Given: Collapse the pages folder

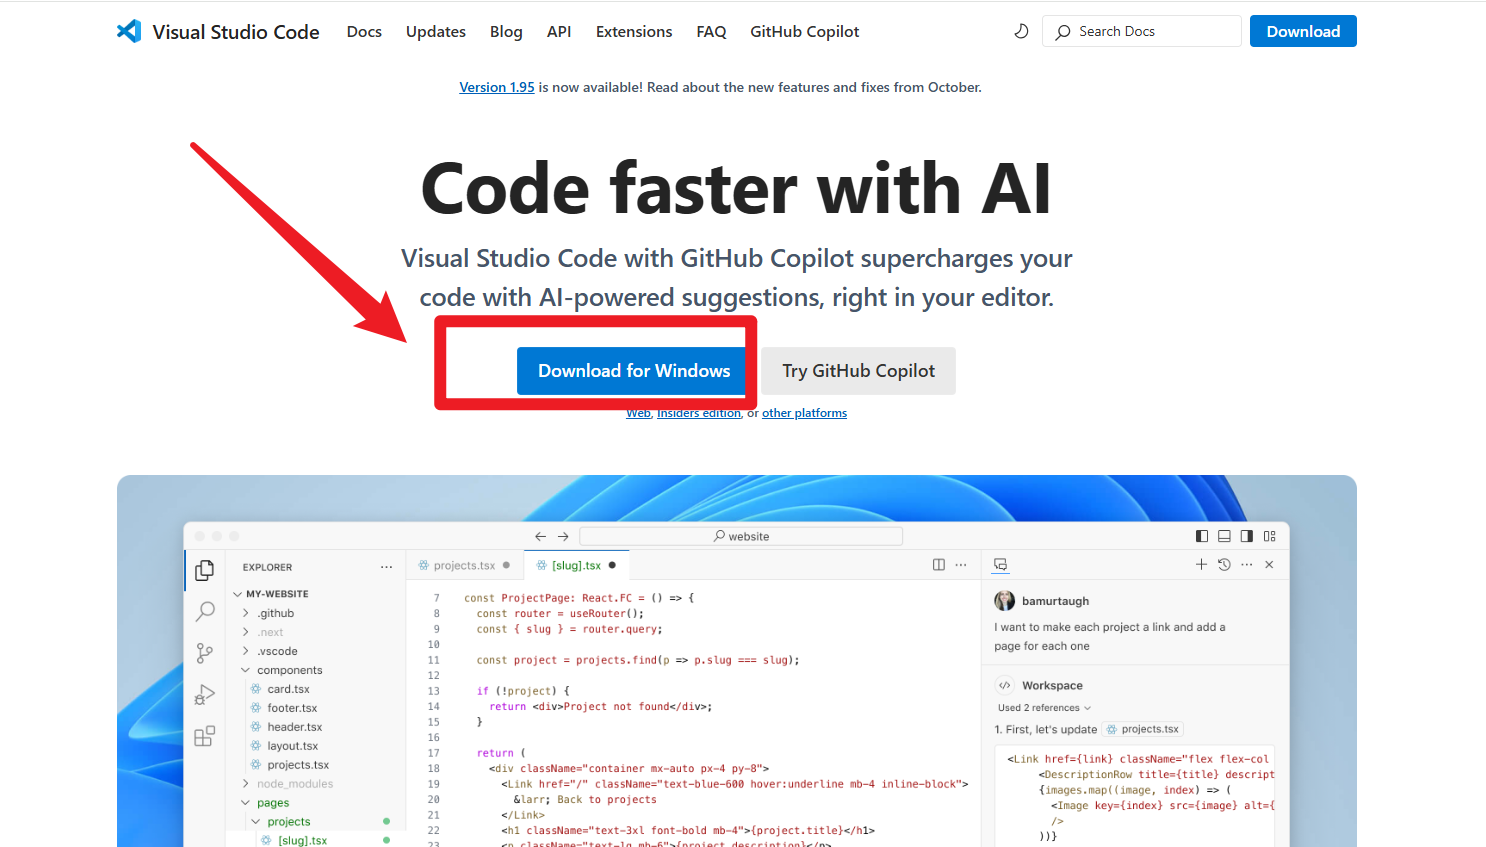Looking at the screenshot, I should click(x=246, y=803).
